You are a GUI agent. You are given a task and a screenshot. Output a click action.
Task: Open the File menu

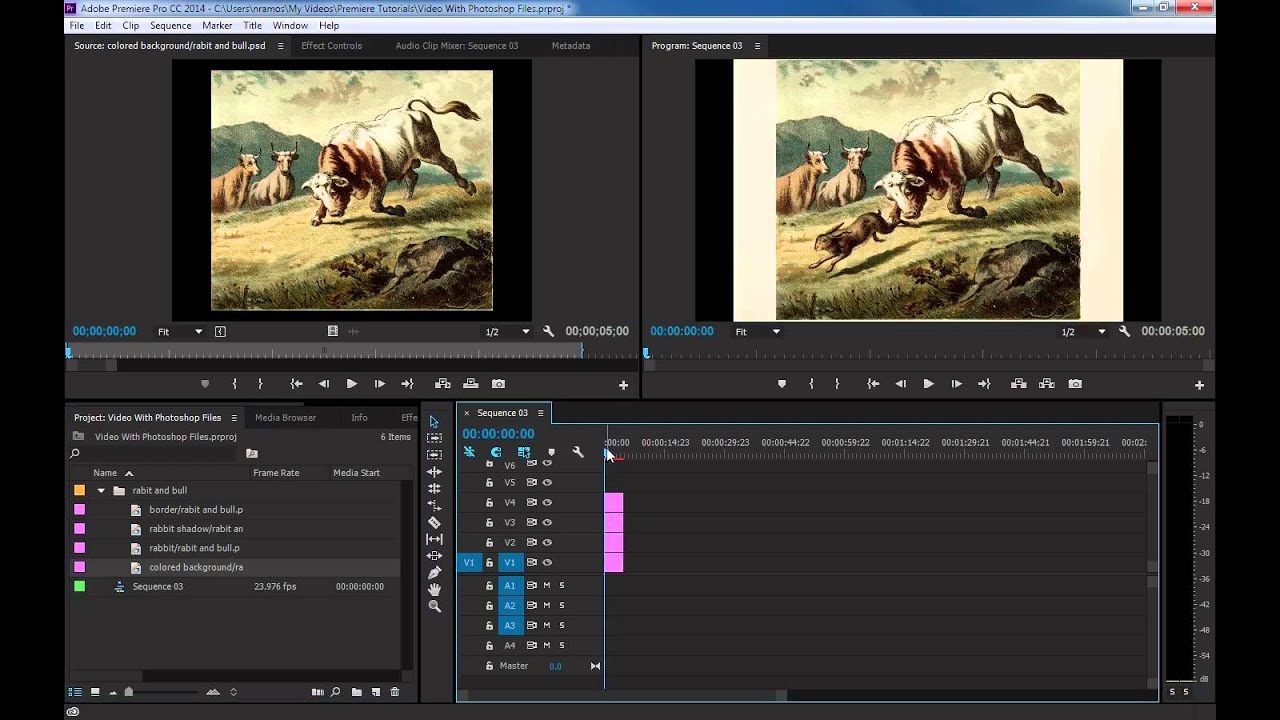(76, 25)
